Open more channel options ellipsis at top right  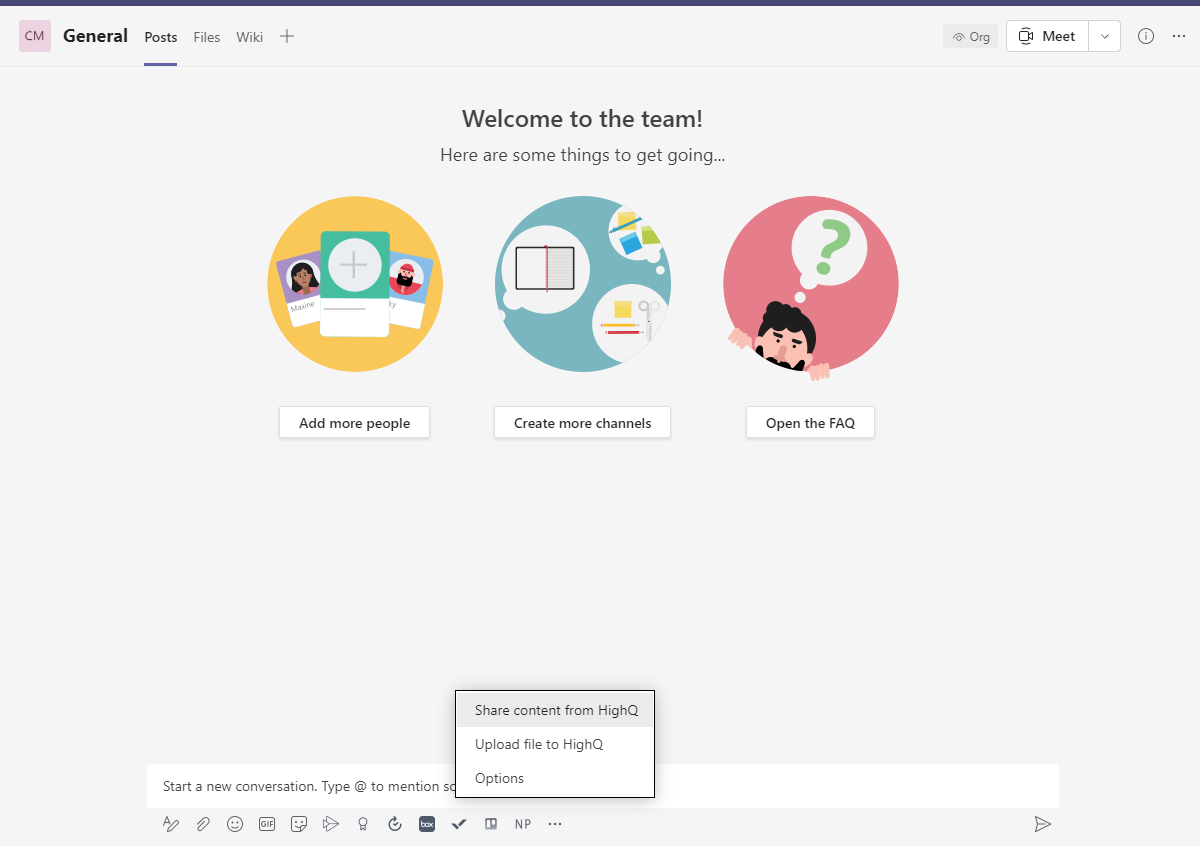click(x=1179, y=36)
